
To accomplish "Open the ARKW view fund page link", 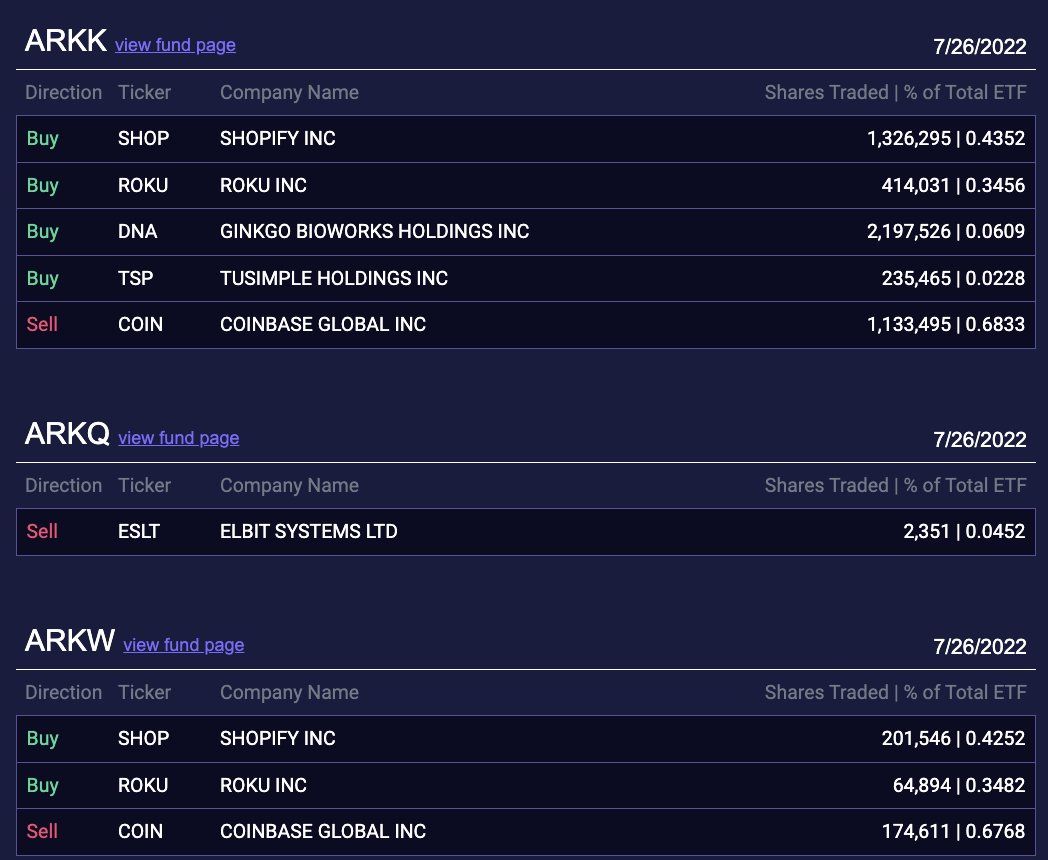I will coord(183,645).
